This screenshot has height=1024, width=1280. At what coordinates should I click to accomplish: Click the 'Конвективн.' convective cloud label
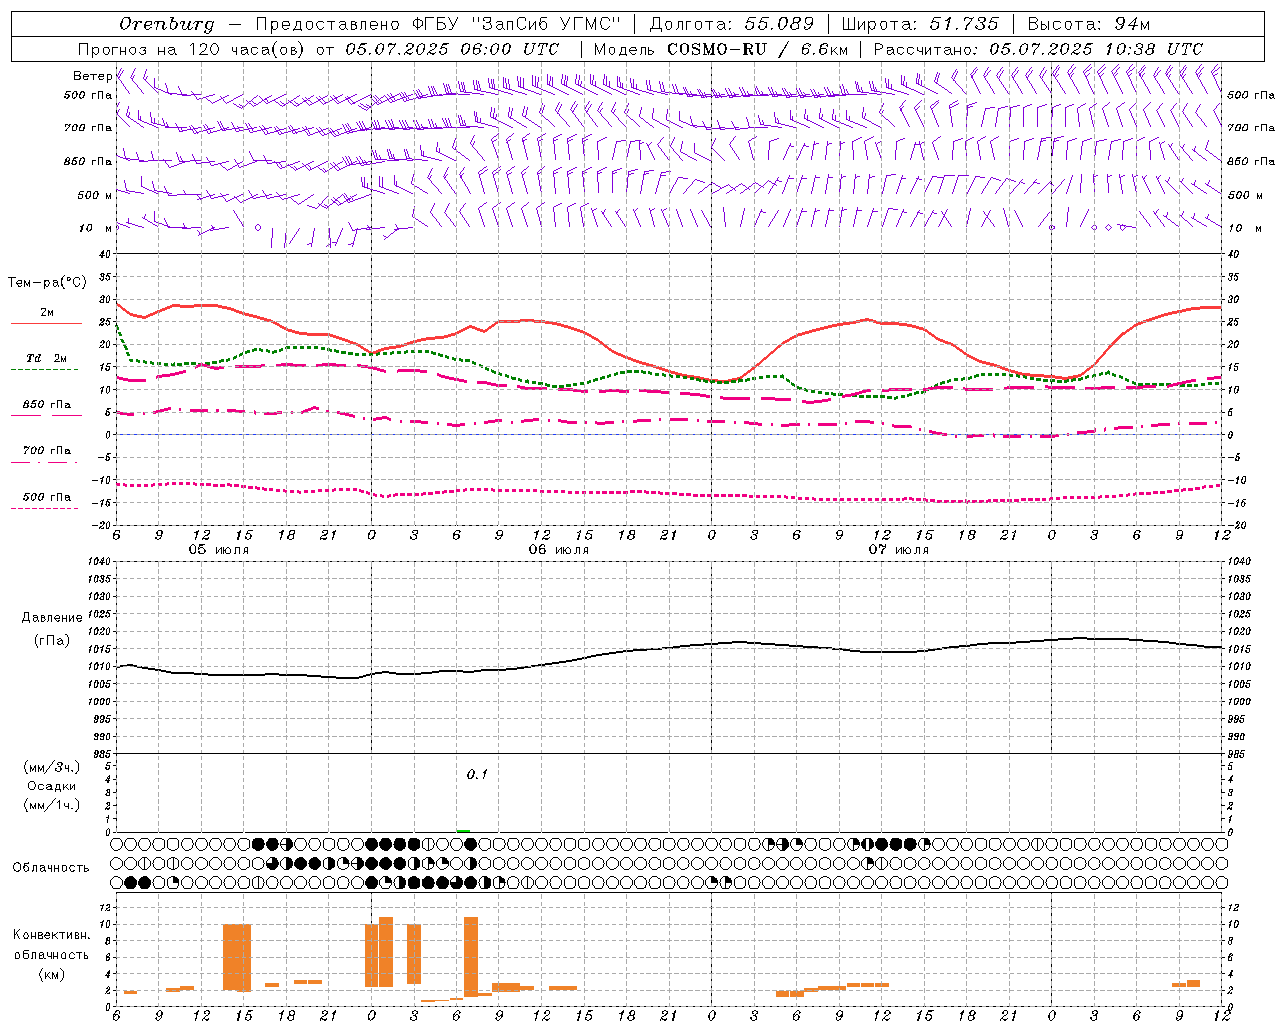coord(51,935)
